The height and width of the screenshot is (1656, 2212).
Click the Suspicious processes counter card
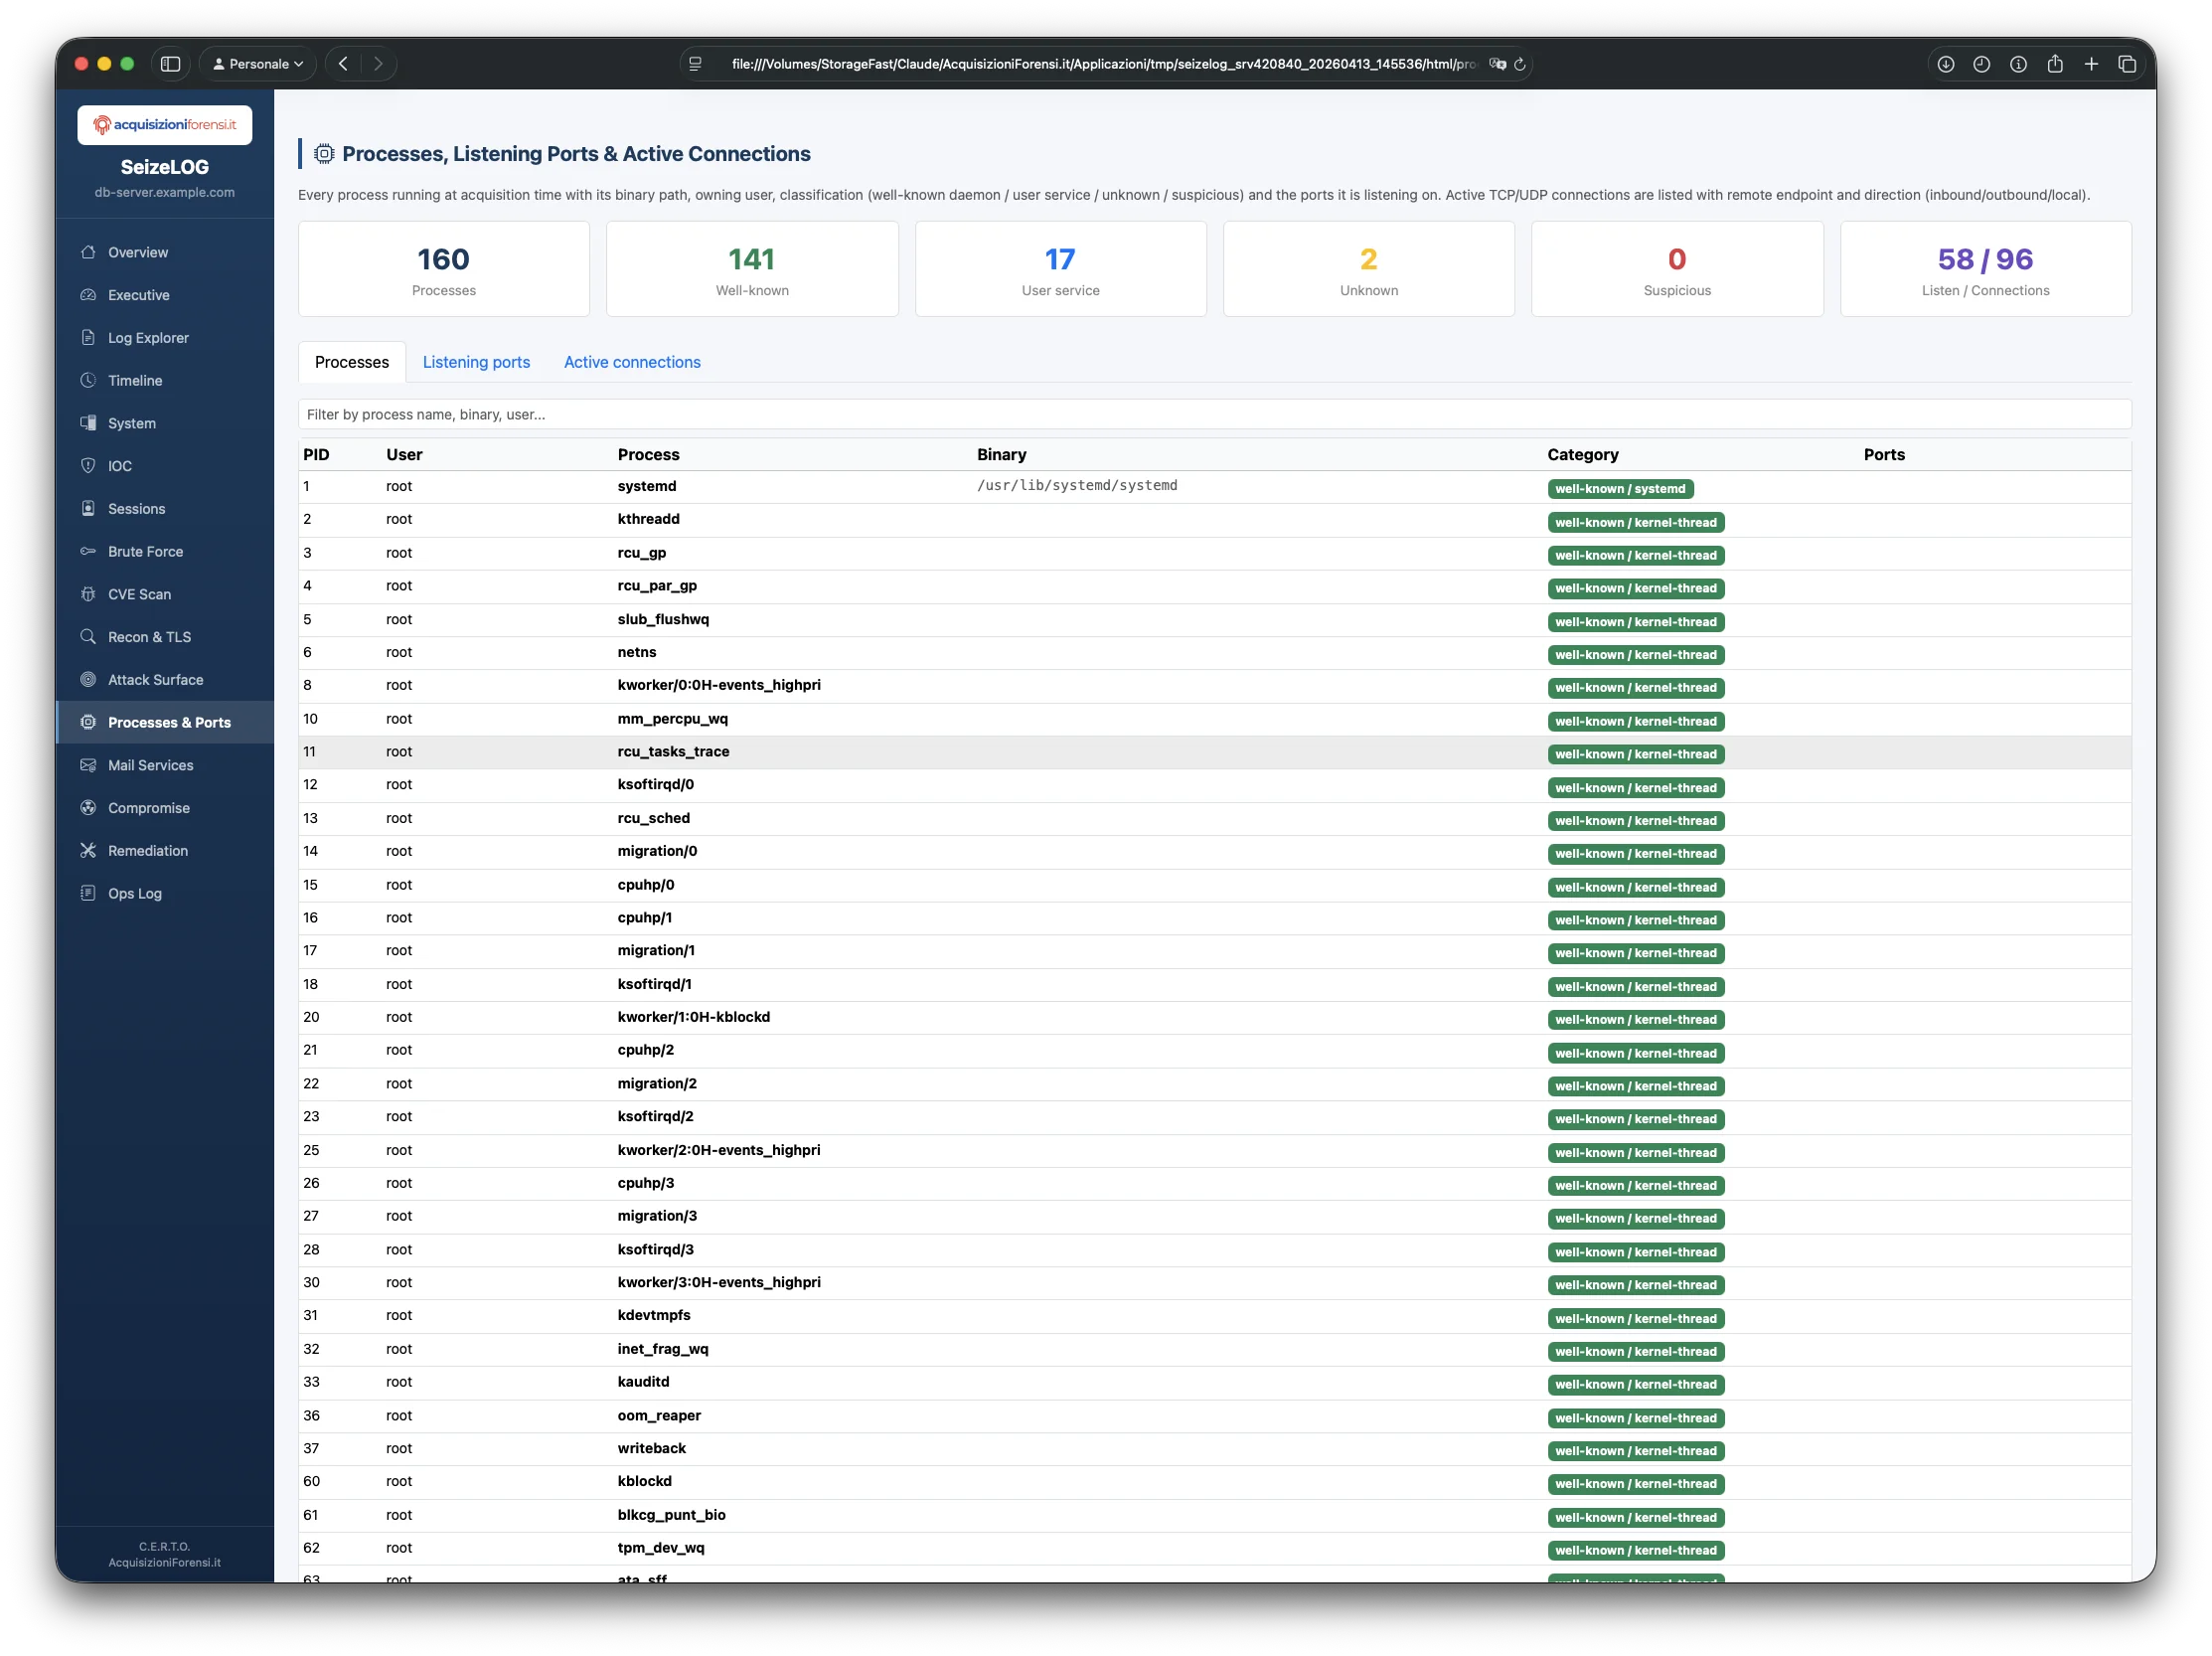pyautogui.click(x=1677, y=268)
